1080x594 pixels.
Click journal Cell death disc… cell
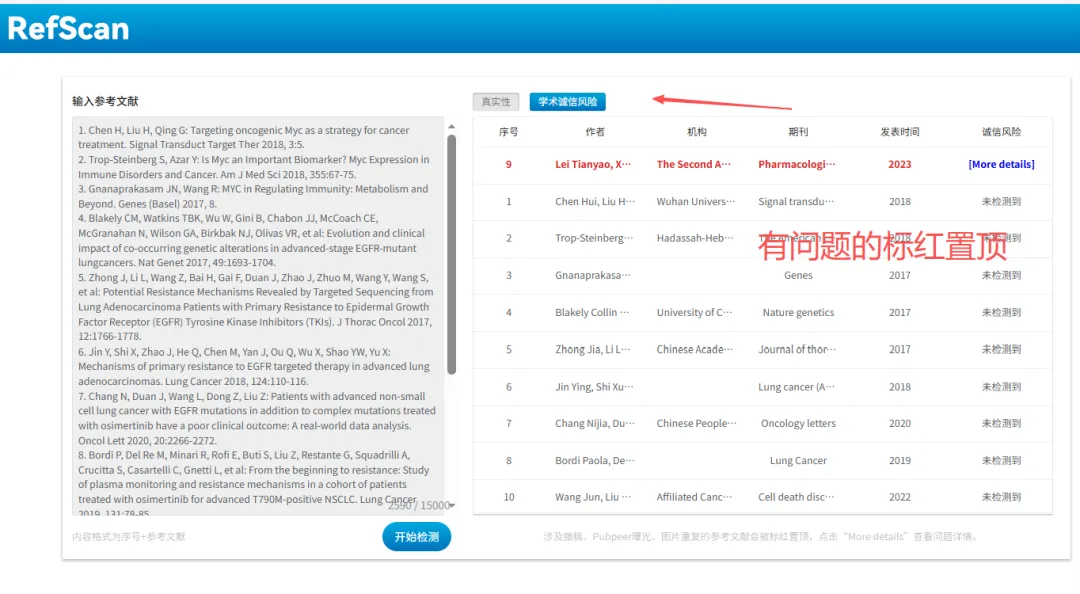point(796,497)
